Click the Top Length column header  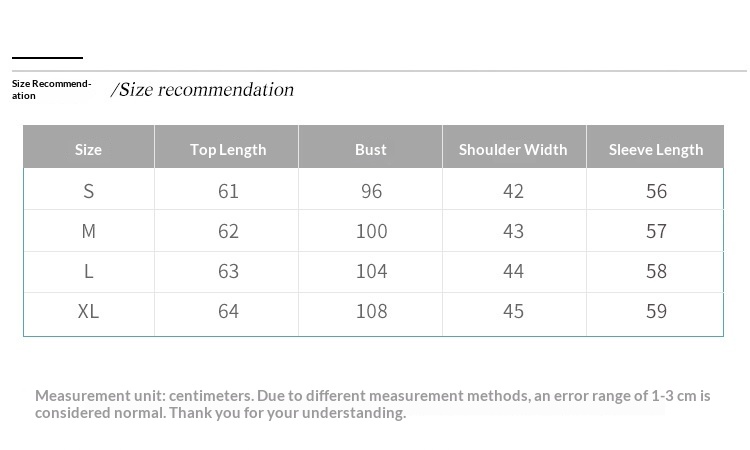pyautogui.click(x=228, y=150)
